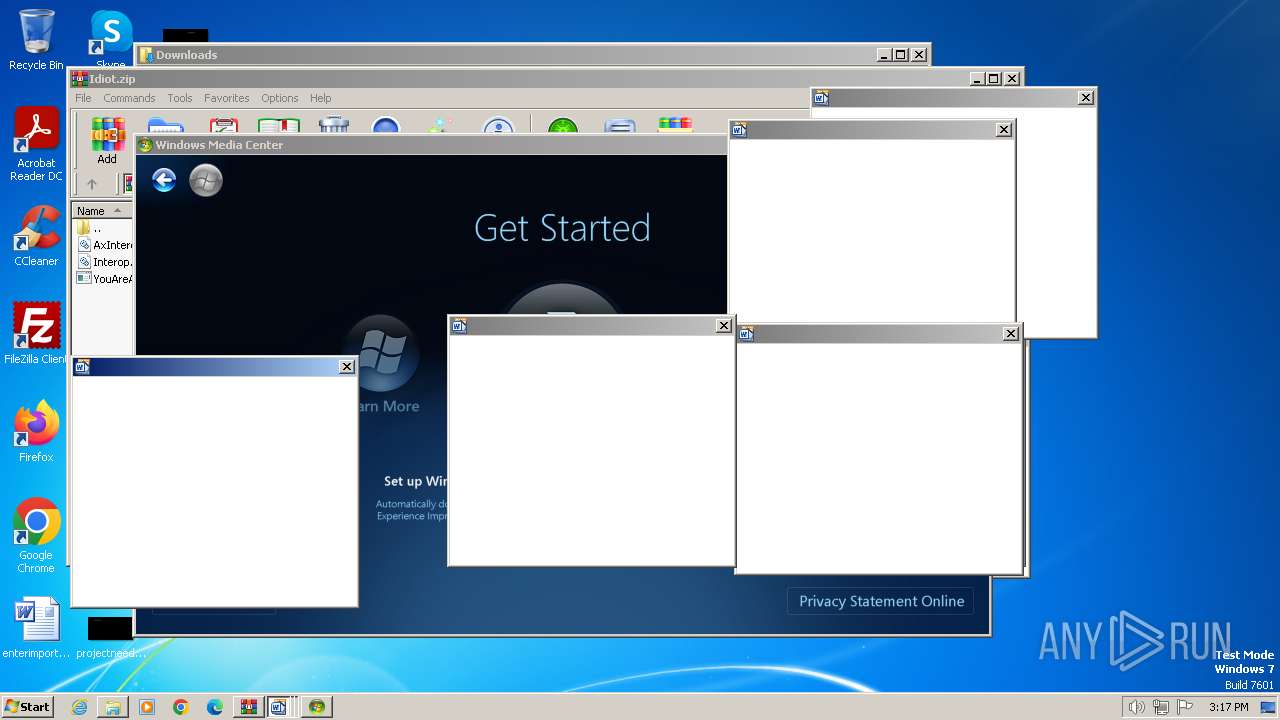This screenshot has height=720, width=1280.
Task: Go back in Windows Media Center
Action: [x=164, y=180]
